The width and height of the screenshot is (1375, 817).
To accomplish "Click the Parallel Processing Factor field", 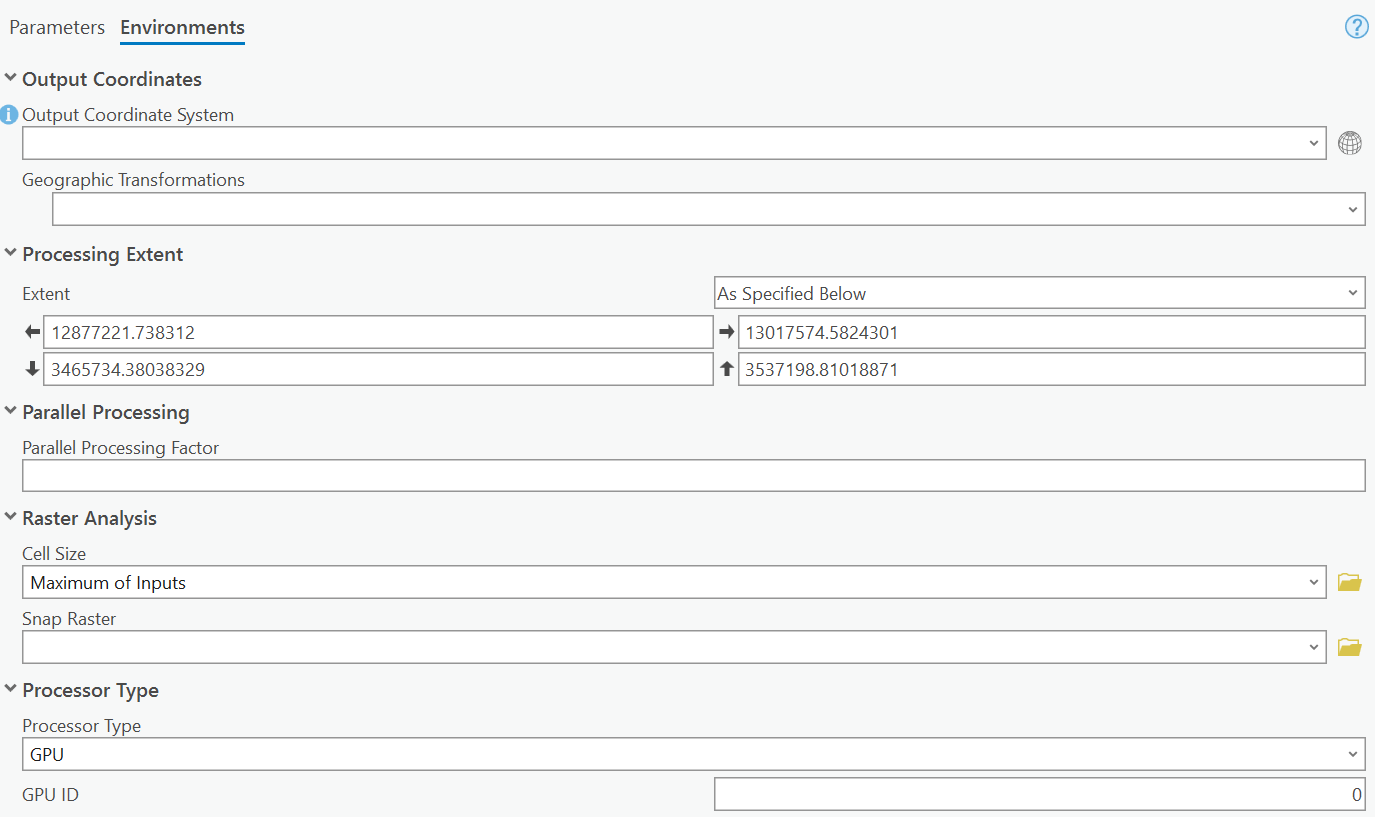I will tap(693, 476).
